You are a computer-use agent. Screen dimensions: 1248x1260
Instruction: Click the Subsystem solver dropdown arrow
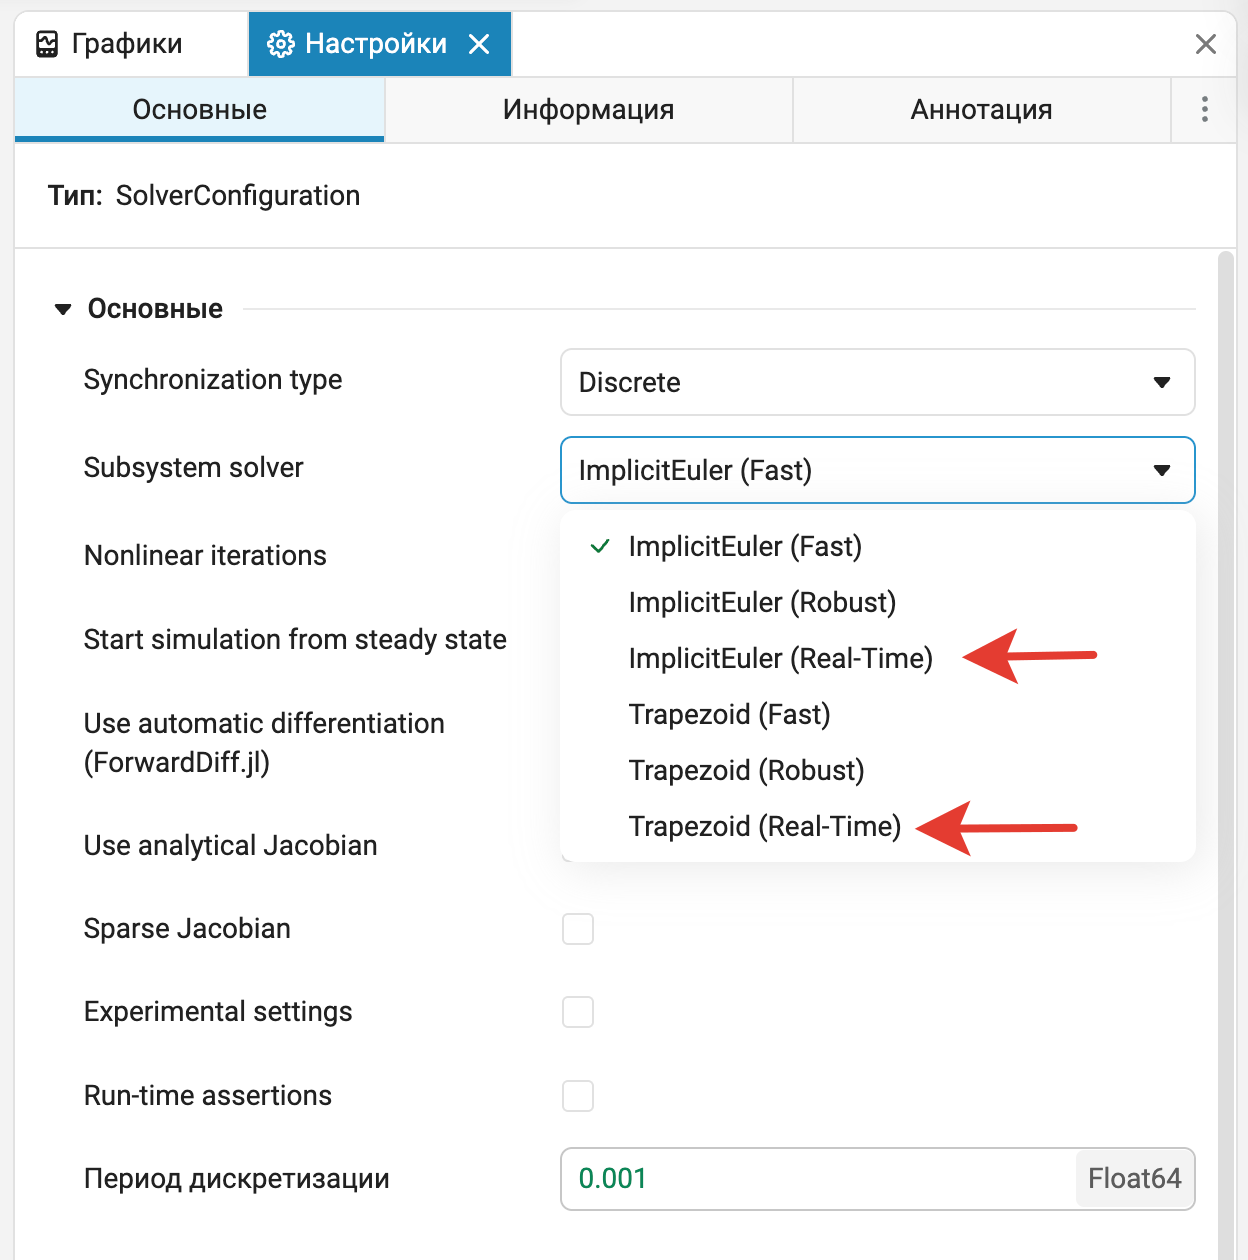click(1161, 470)
